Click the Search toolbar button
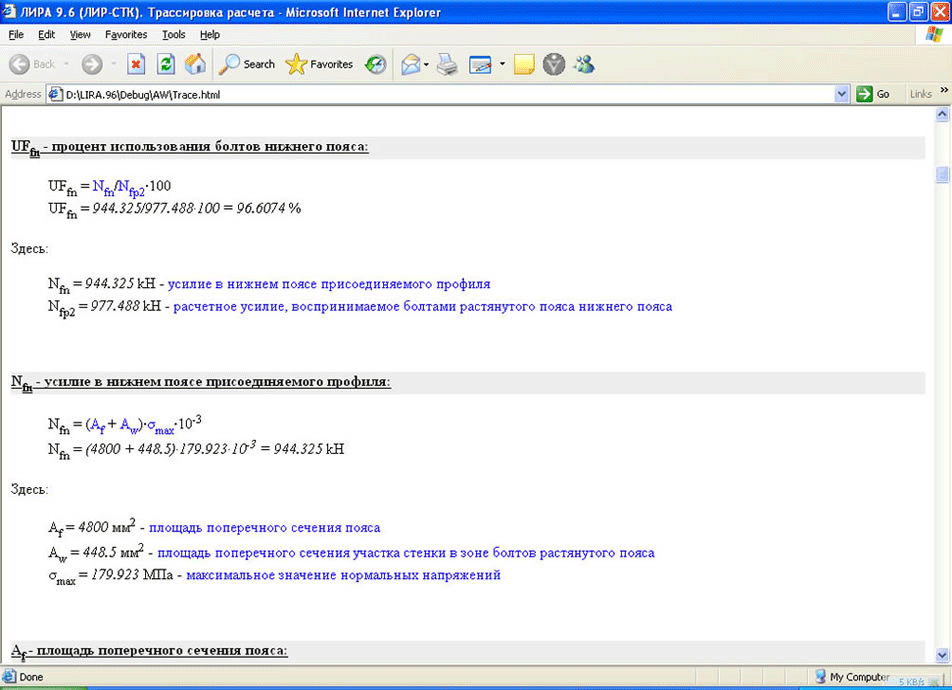Image resolution: width=952 pixels, height=690 pixels. [248, 64]
